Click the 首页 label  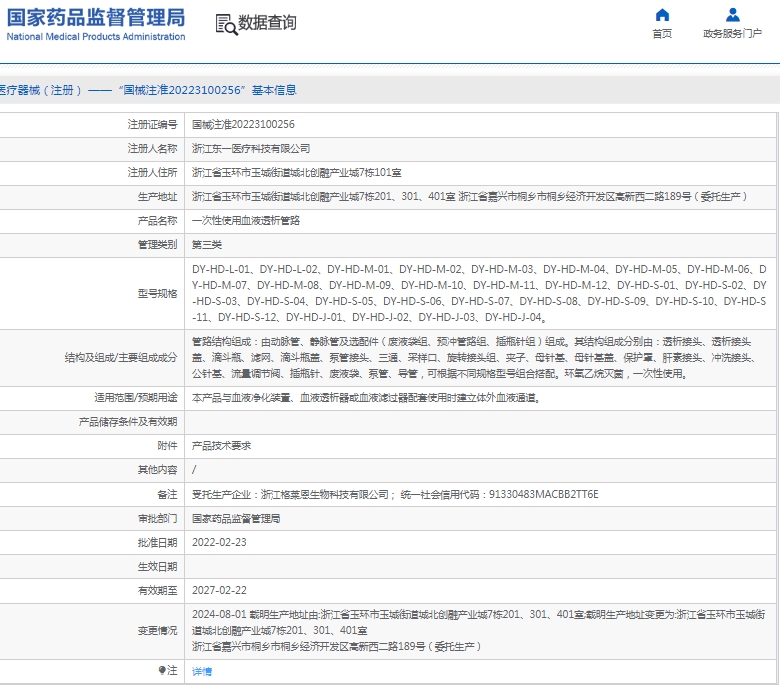pos(662,34)
